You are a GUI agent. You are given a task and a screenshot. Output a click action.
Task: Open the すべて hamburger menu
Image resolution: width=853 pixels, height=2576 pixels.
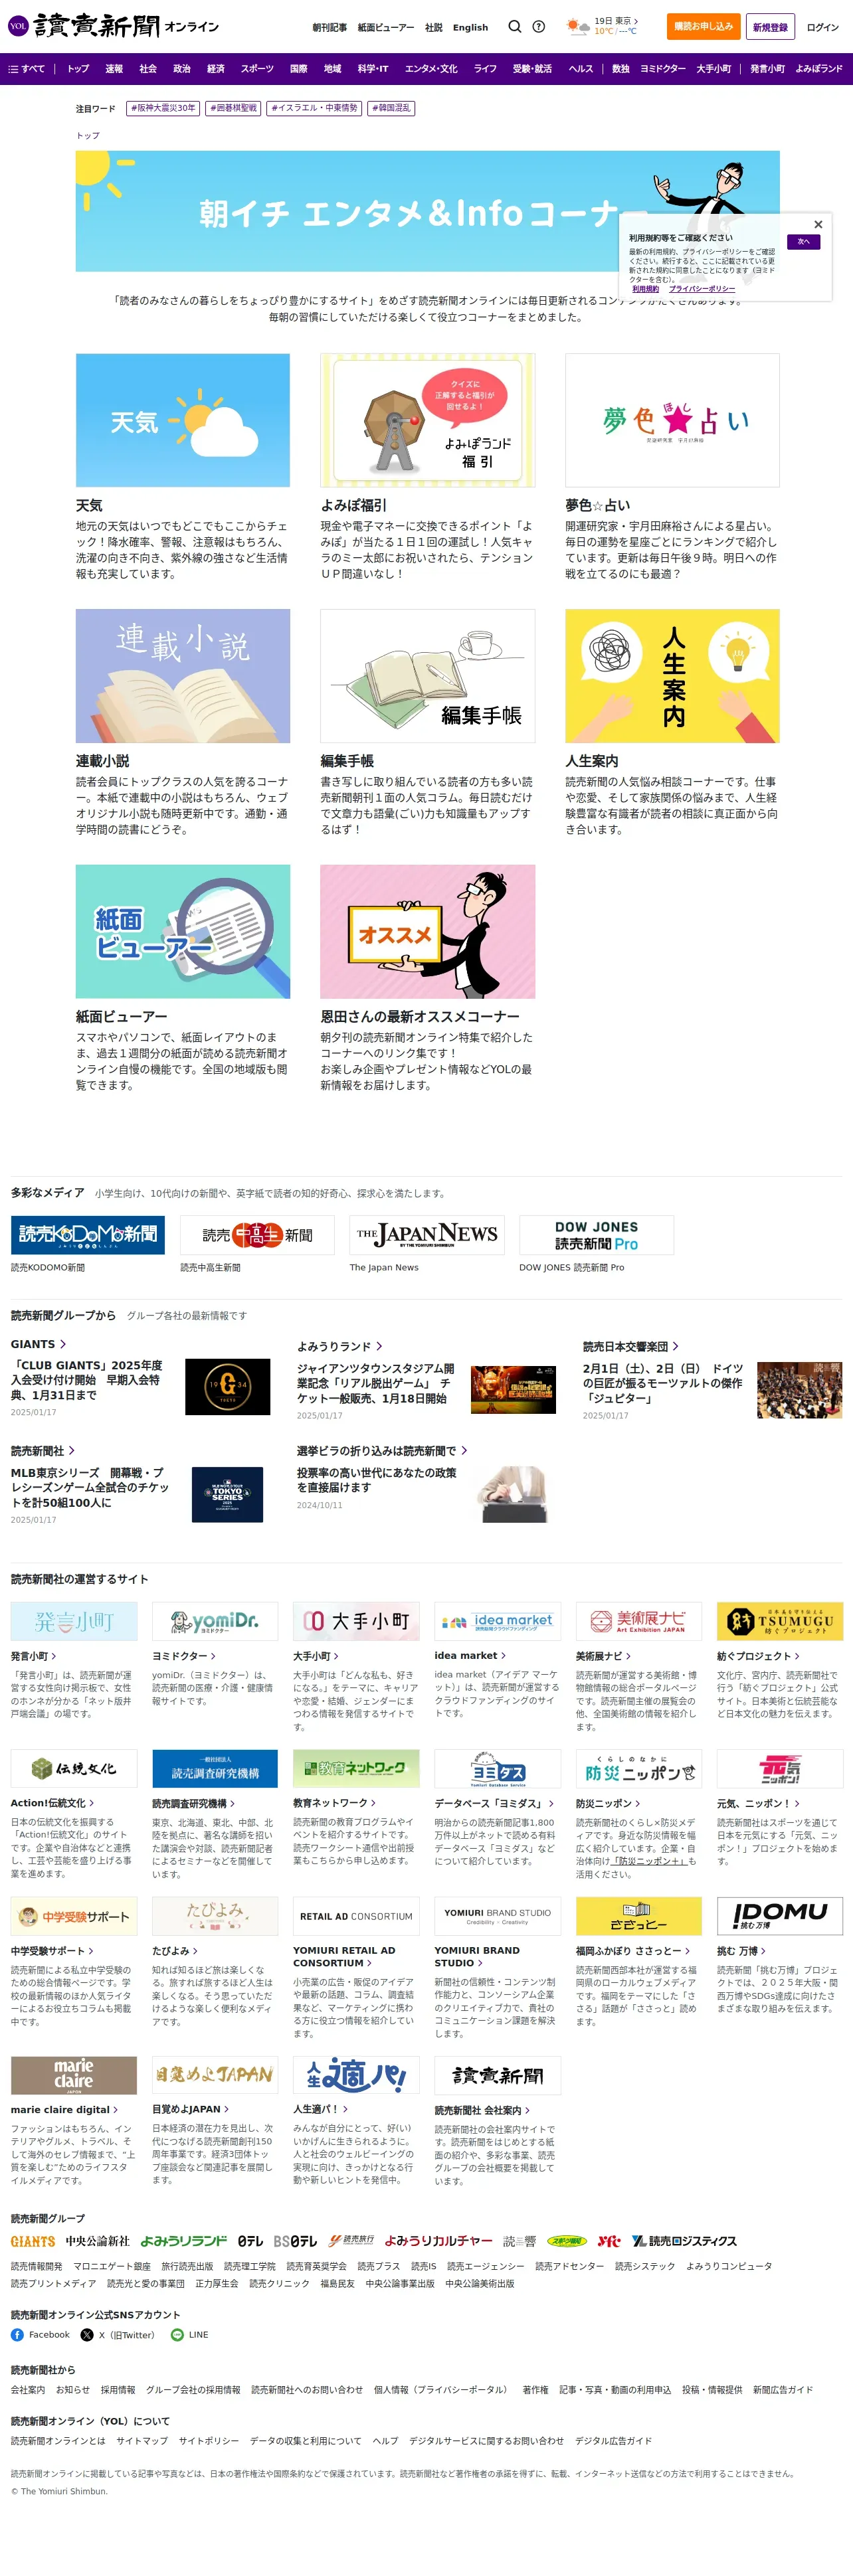27,69
